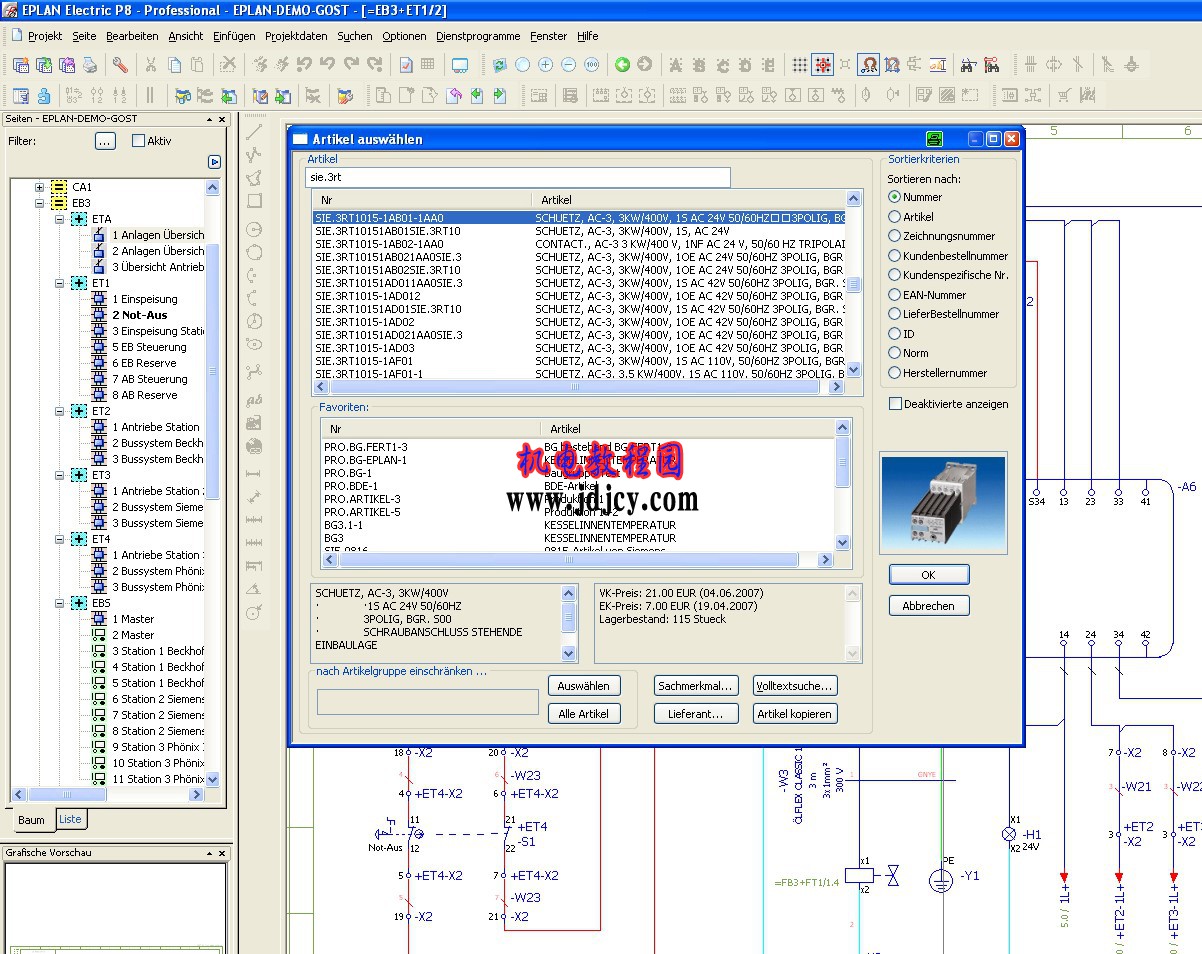The image size is (1202, 954).
Task: Select the Artikel sort radio button
Action: (x=895, y=217)
